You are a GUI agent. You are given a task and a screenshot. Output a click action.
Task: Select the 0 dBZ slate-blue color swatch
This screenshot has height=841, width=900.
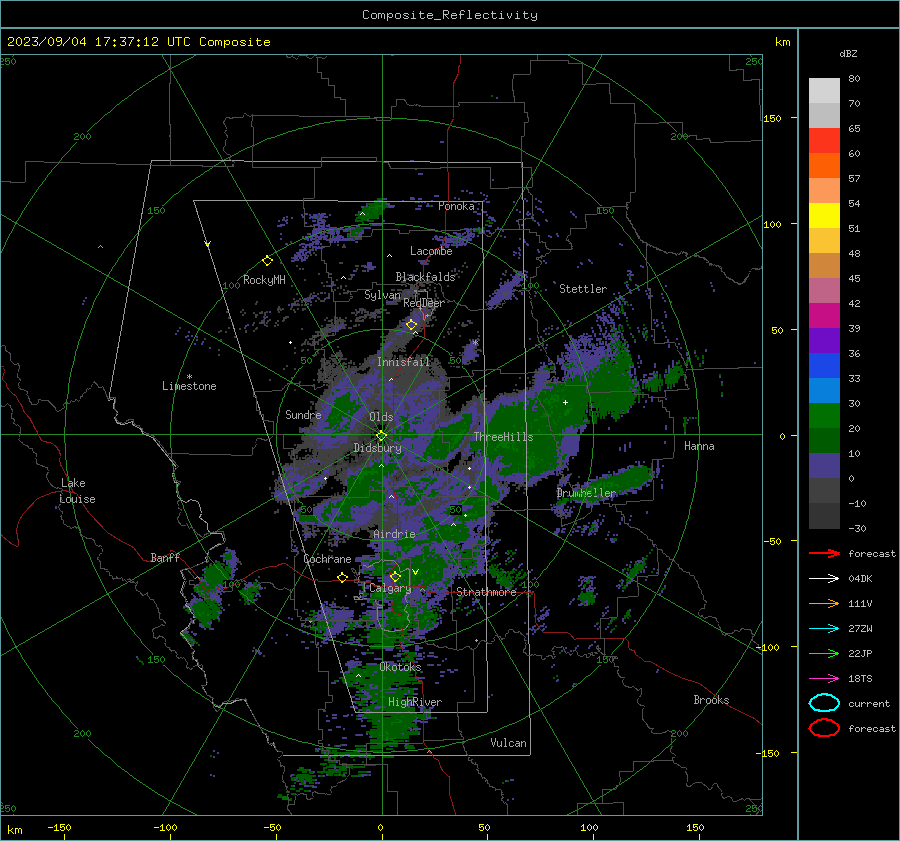(x=824, y=466)
